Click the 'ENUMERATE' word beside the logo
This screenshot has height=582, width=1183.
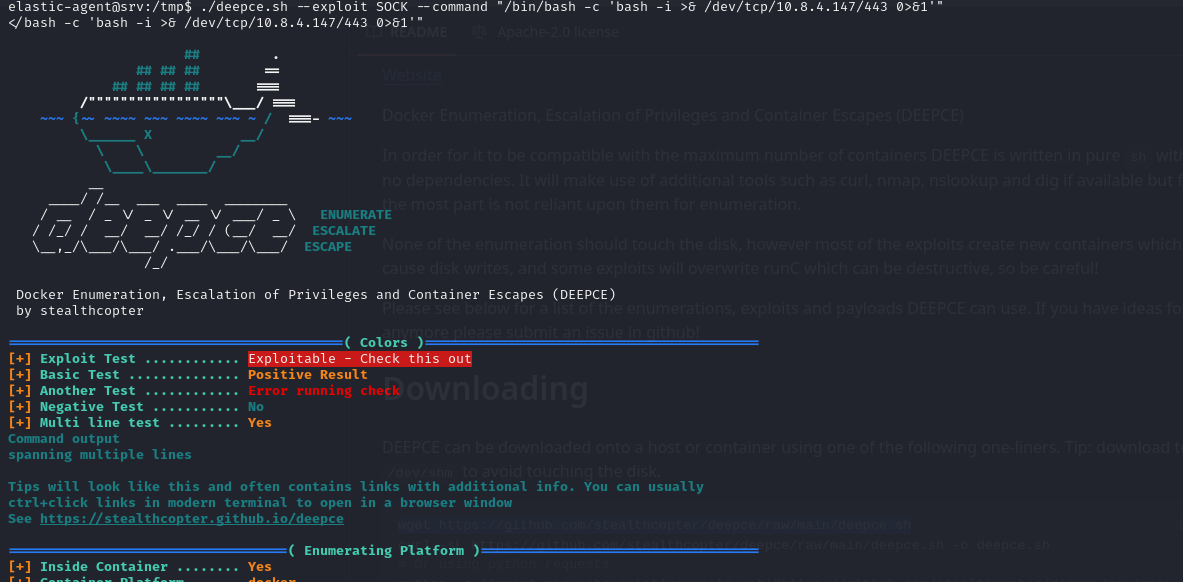point(355,214)
